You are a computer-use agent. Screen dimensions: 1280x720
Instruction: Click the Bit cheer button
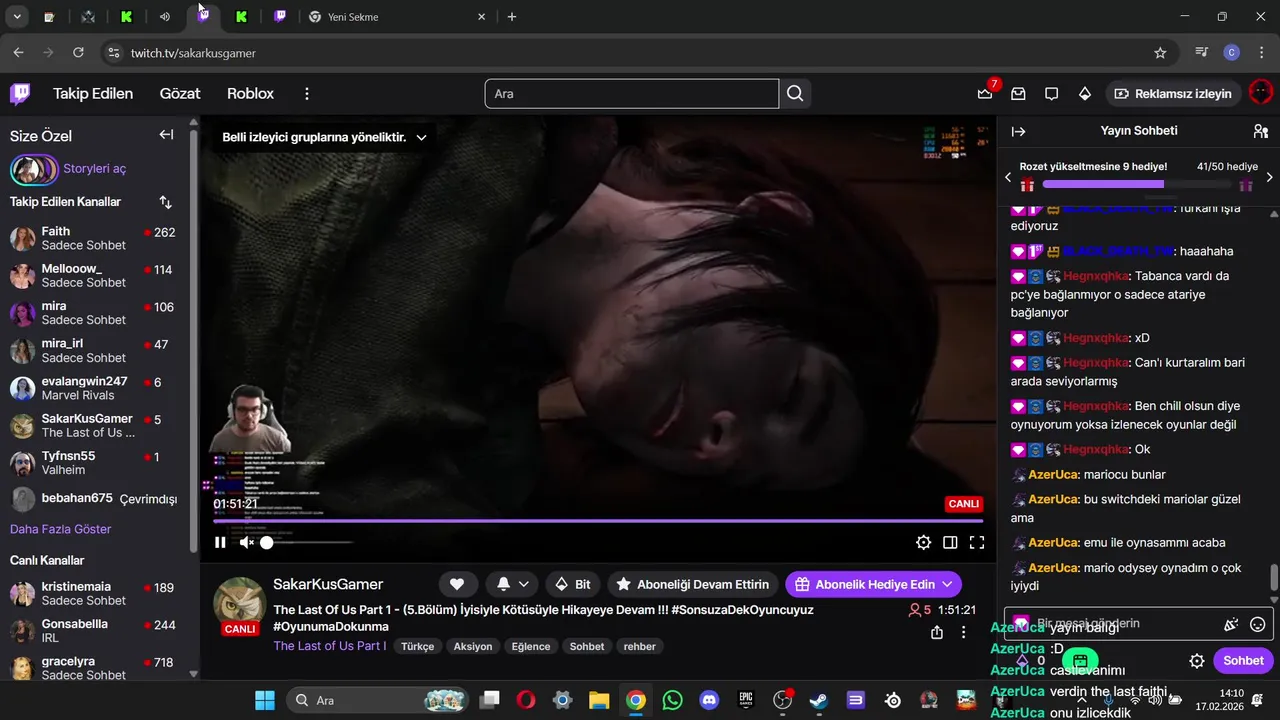pyautogui.click(x=572, y=584)
